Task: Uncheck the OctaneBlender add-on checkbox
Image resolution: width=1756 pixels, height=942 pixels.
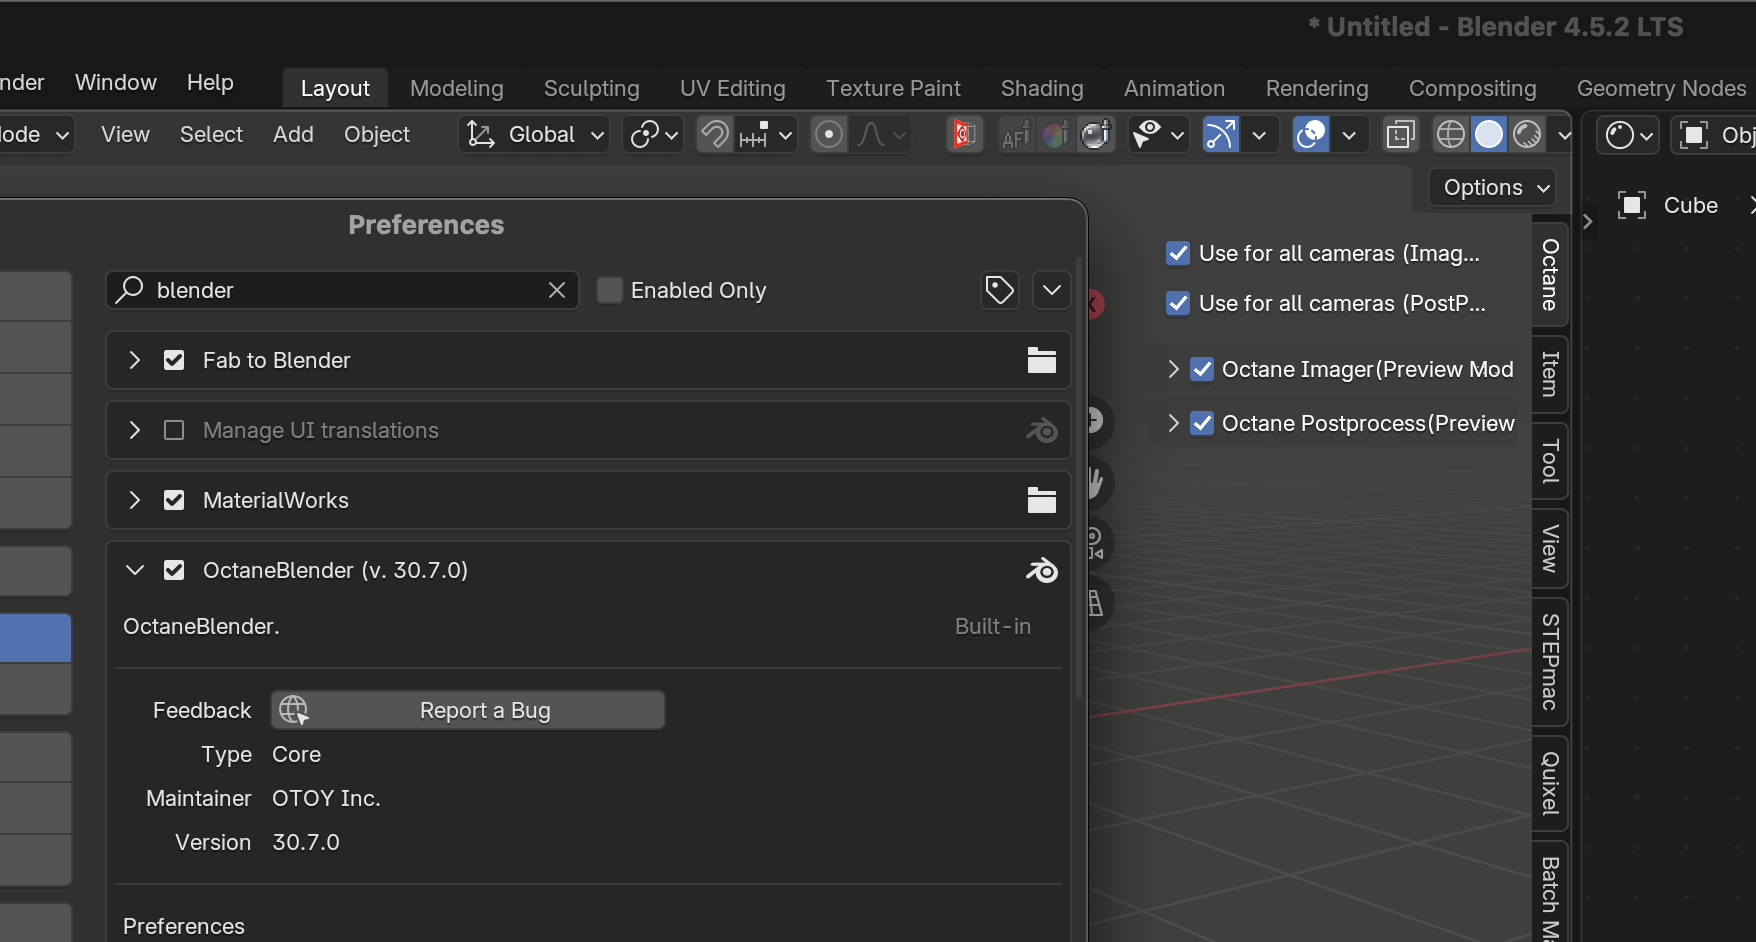Action: [174, 570]
